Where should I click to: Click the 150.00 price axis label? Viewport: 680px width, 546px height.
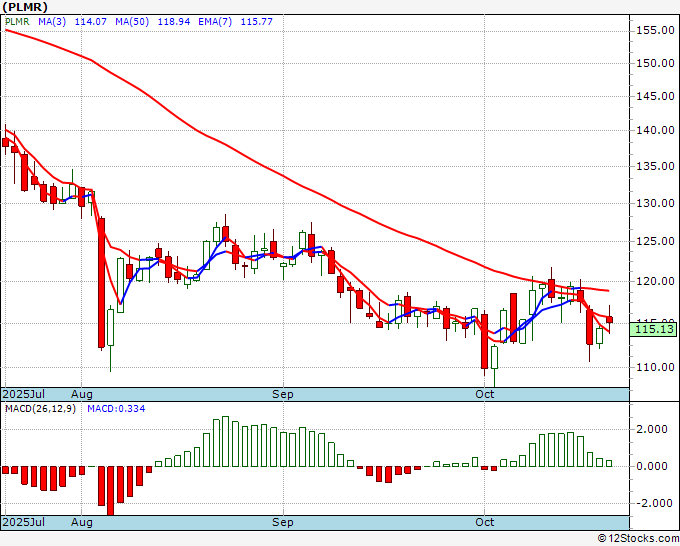(655, 63)
